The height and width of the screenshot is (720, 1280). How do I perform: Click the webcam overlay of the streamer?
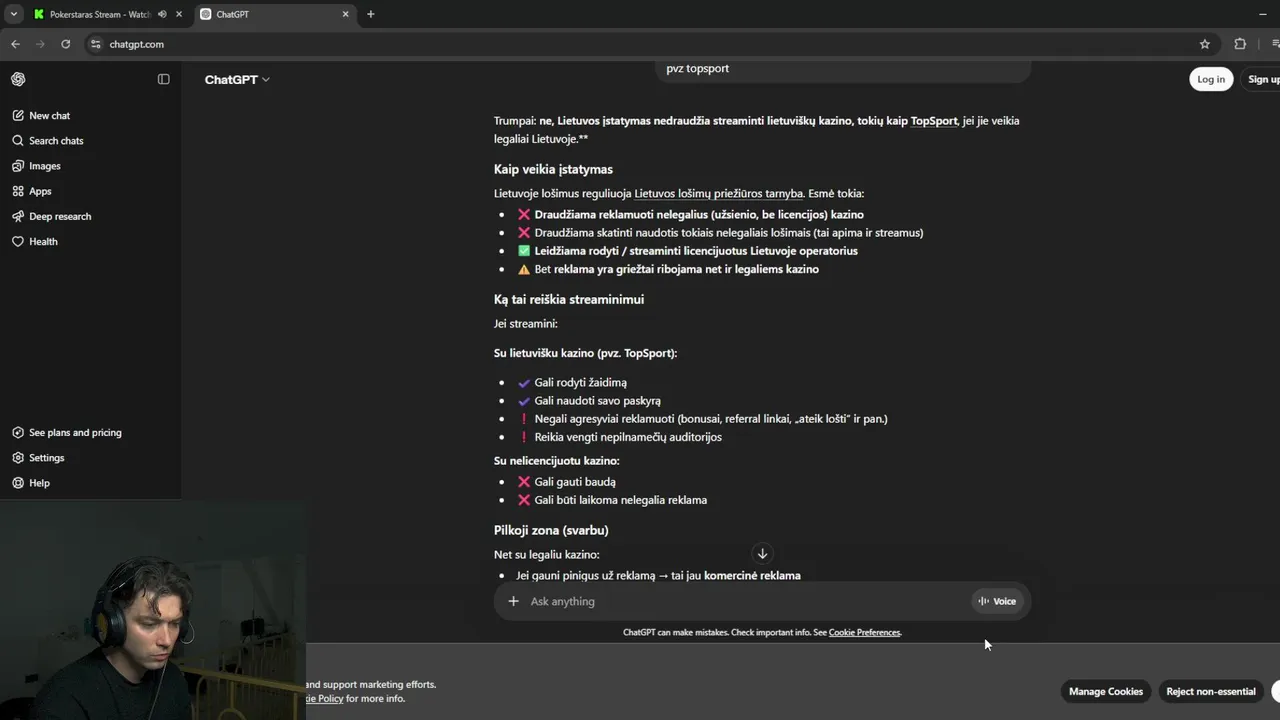pyautogui.click(x=153, y=610)
